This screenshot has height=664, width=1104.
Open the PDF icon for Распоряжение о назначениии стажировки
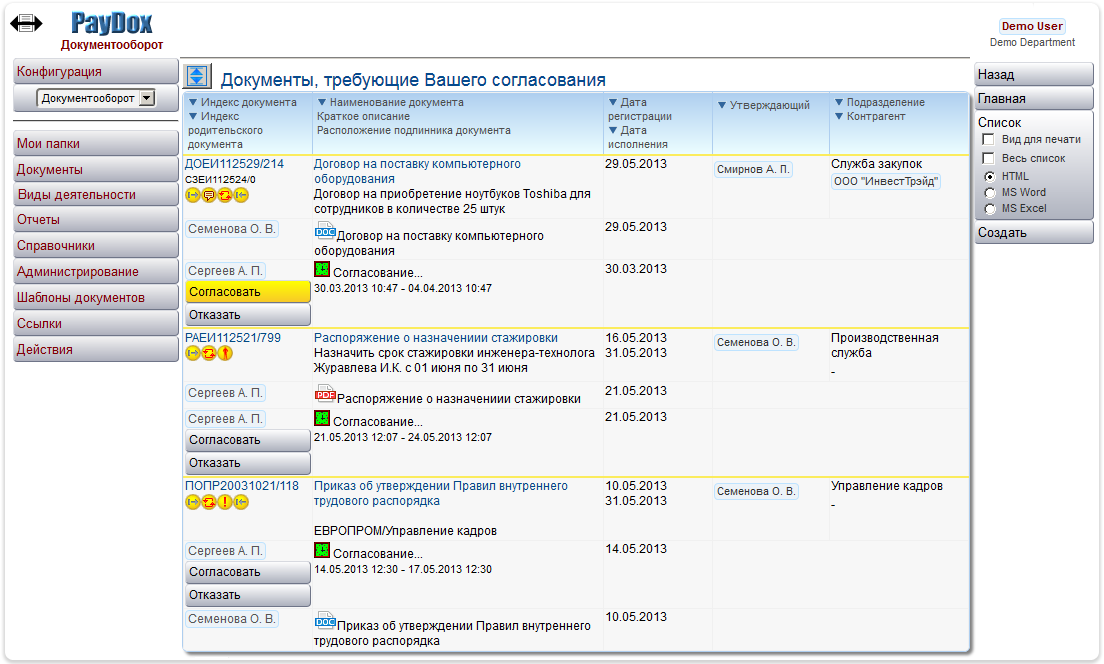[x=325, y=393]
